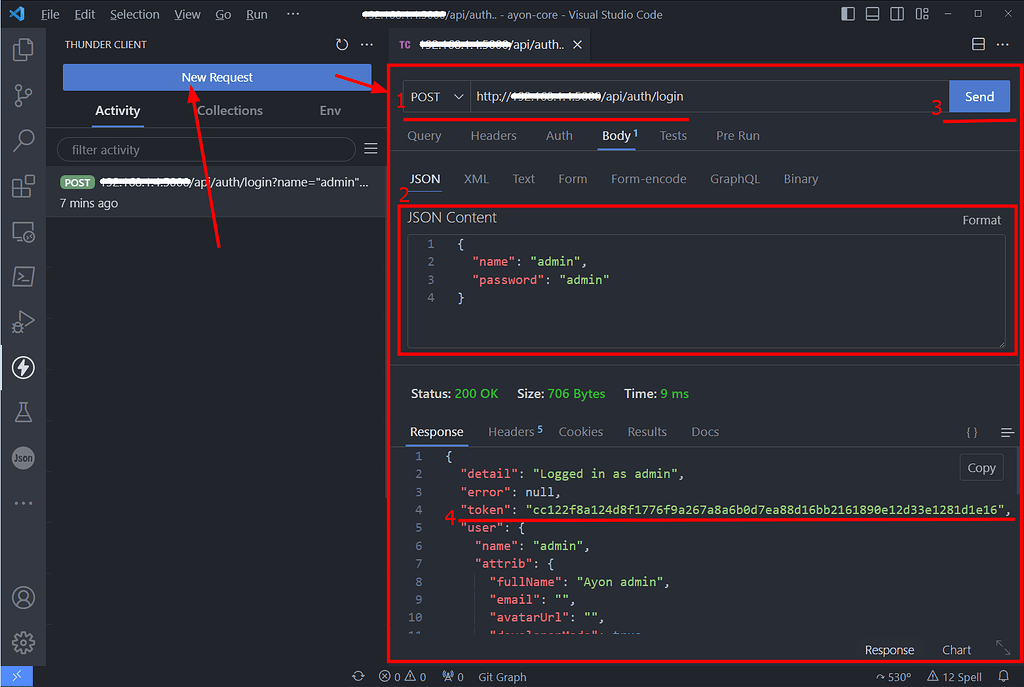Click the New Request button
This screenshot has height=687, width=1024.
click(x=217, y=77)
